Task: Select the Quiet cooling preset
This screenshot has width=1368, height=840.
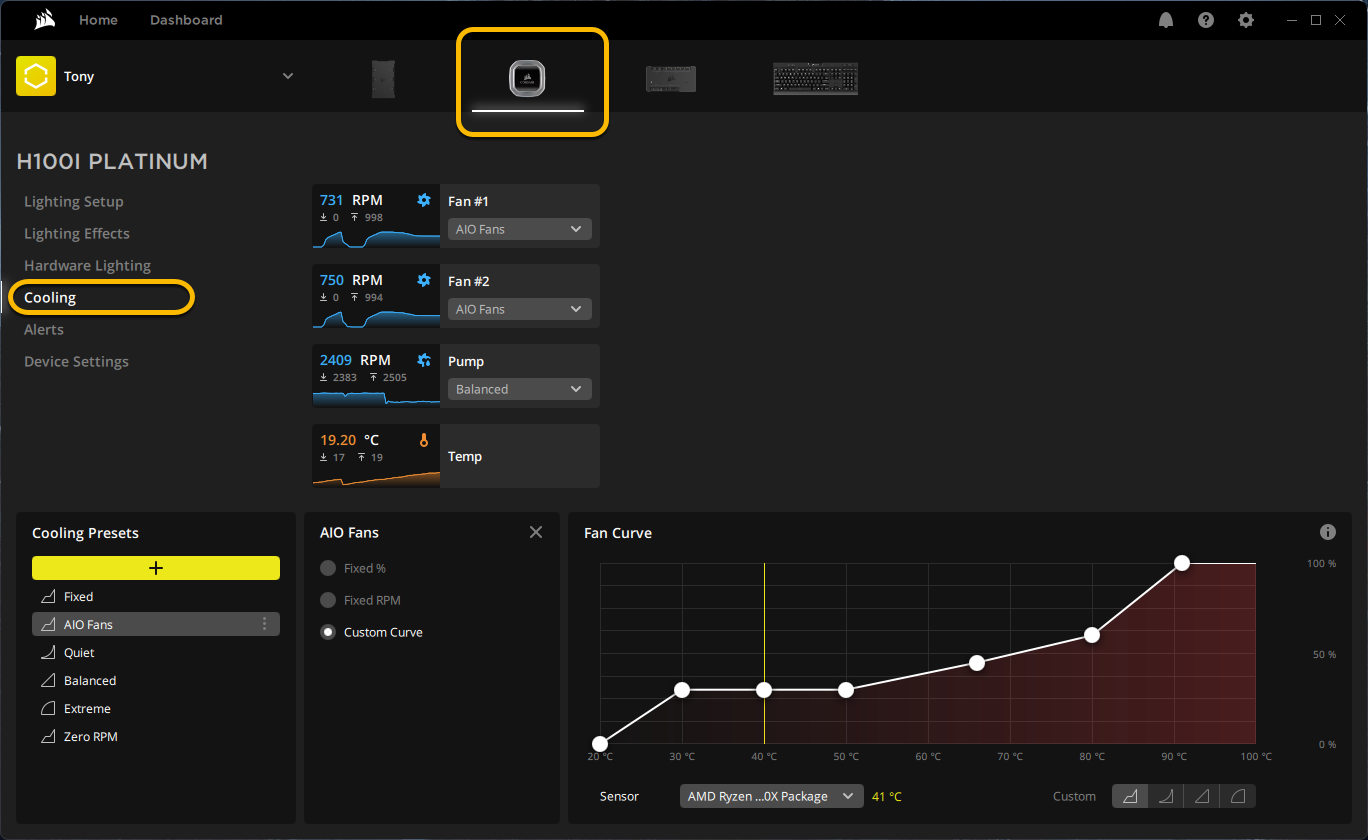Action: click(x=156, y=652)
